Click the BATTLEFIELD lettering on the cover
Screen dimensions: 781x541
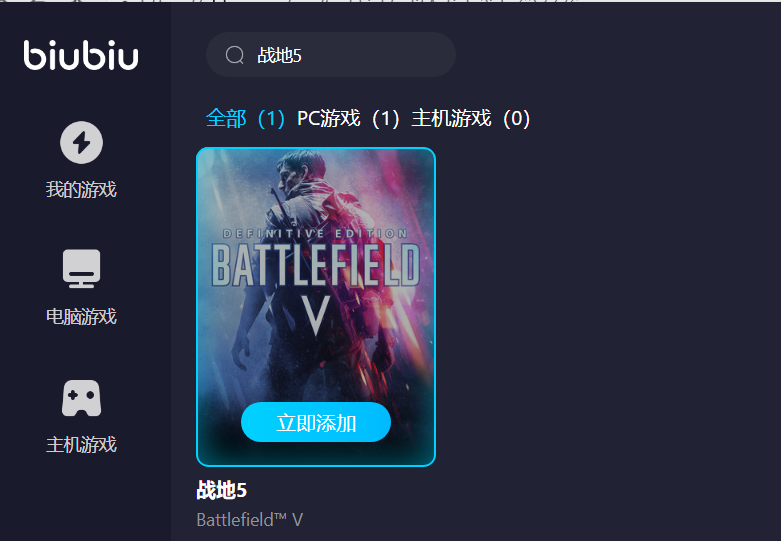pyautogui.click(x=316, y=266)
